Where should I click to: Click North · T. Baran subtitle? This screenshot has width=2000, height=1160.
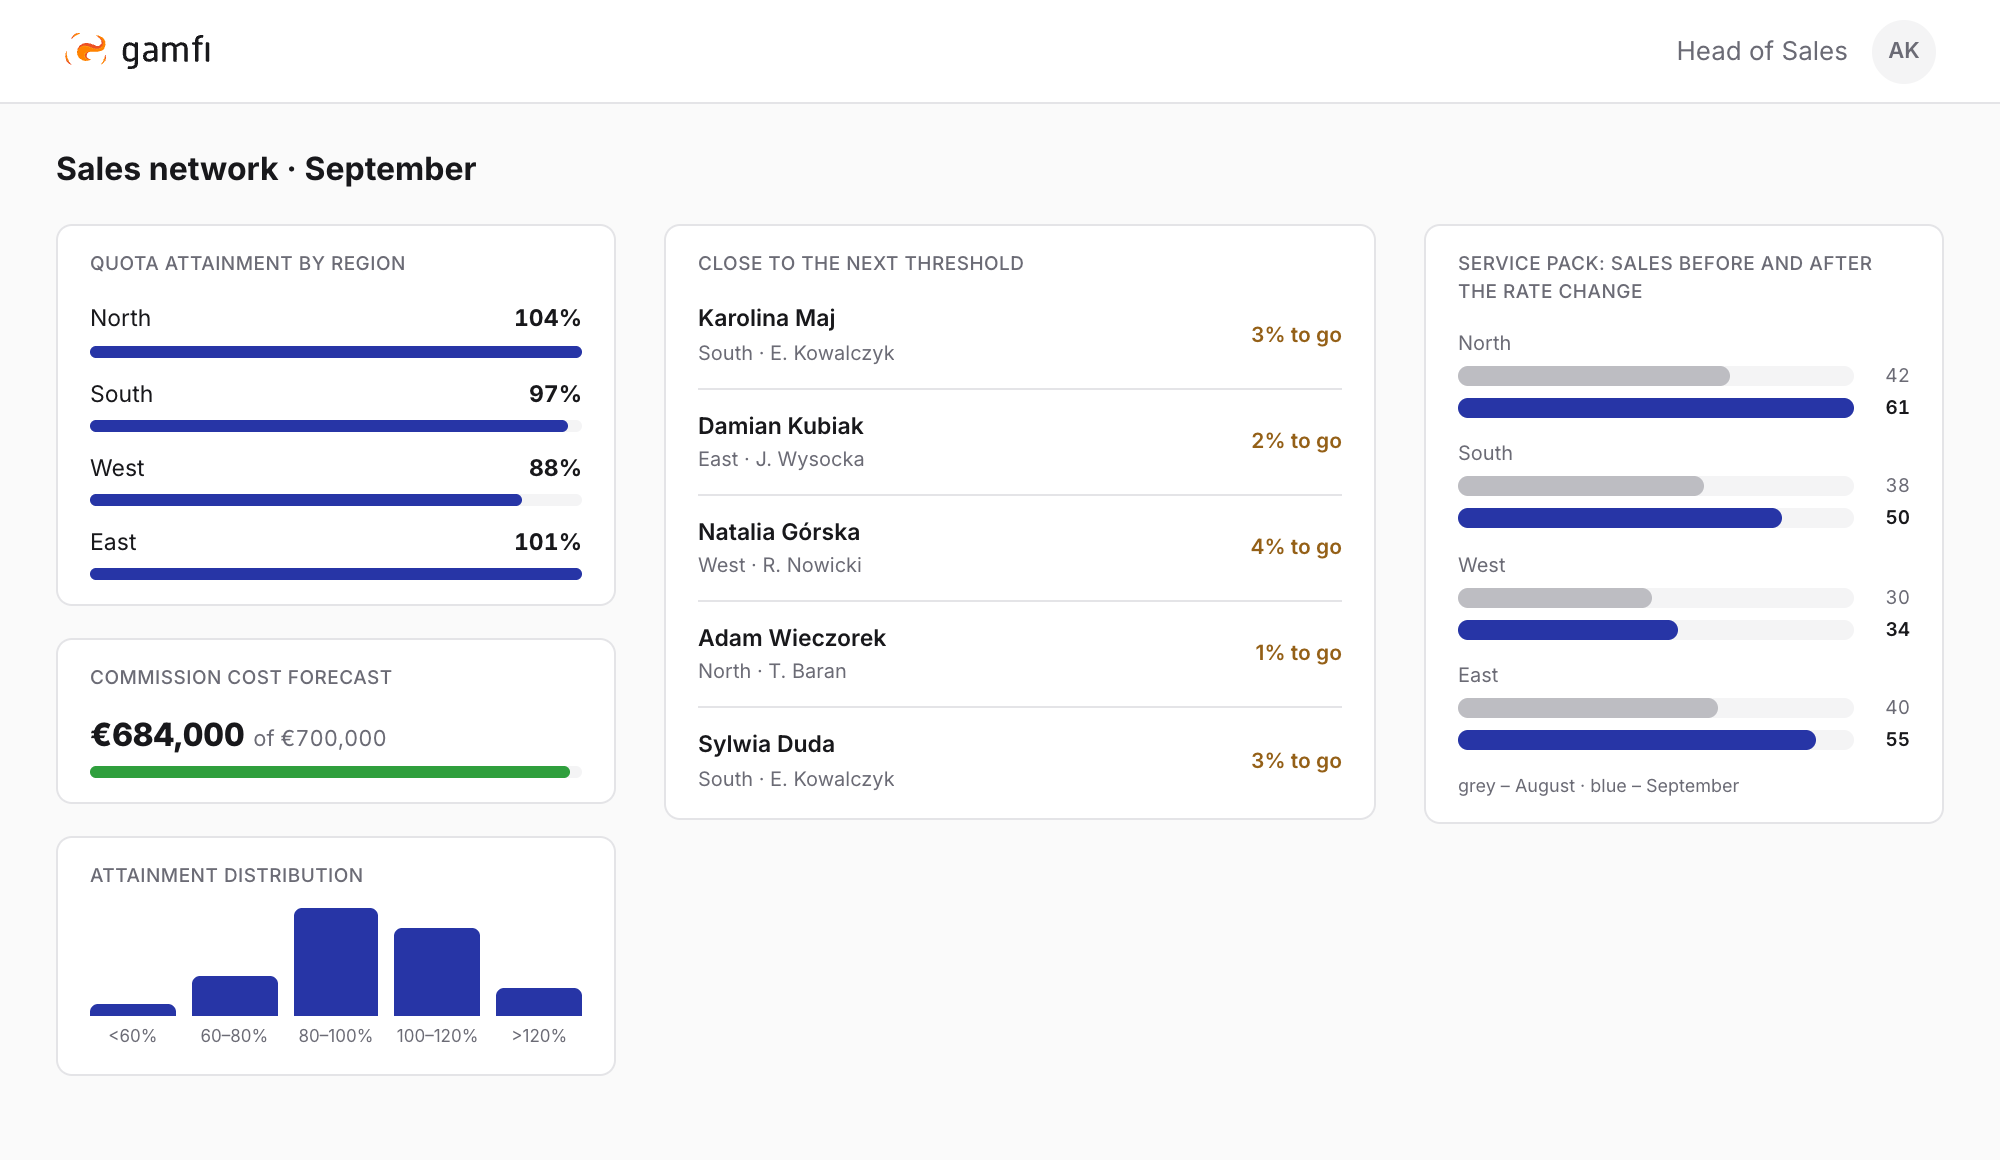[772, 671]
